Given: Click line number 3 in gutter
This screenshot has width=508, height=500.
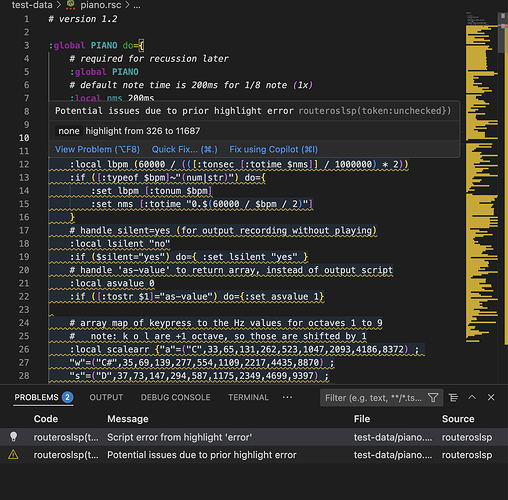Looking at the screenshot, I should coord(26,45).
